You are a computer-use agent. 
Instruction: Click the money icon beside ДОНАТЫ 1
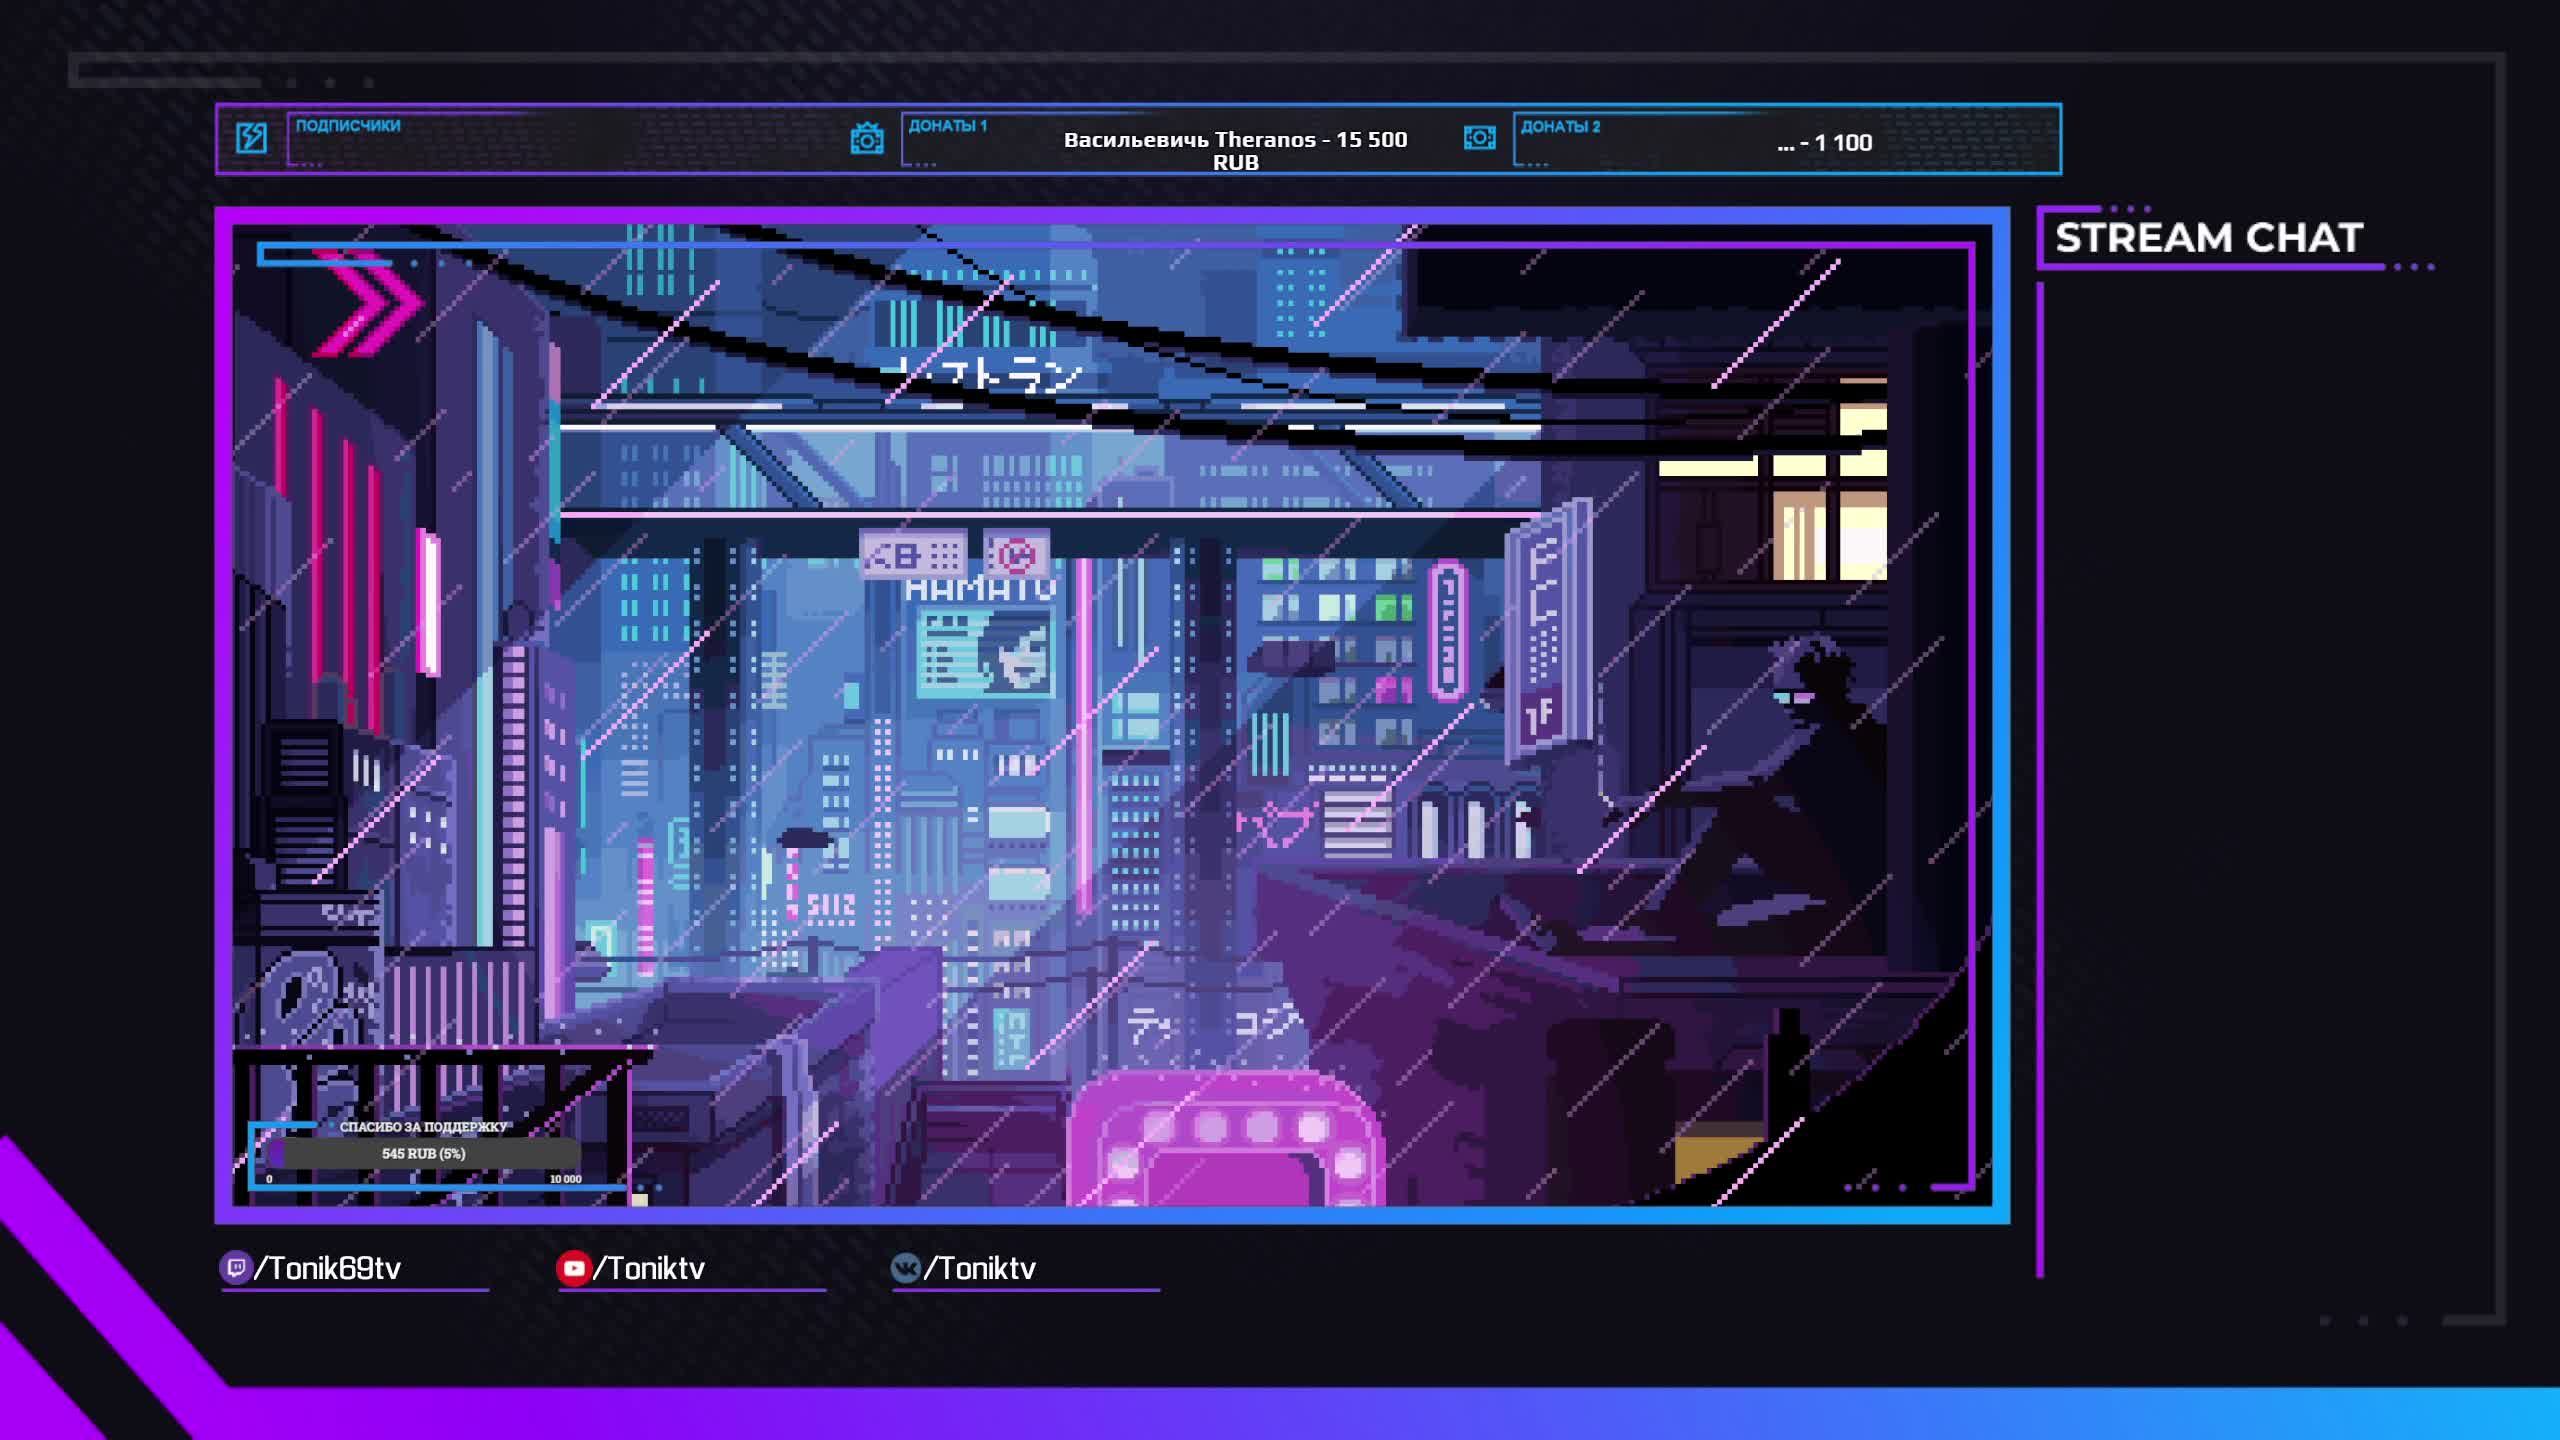866,138
